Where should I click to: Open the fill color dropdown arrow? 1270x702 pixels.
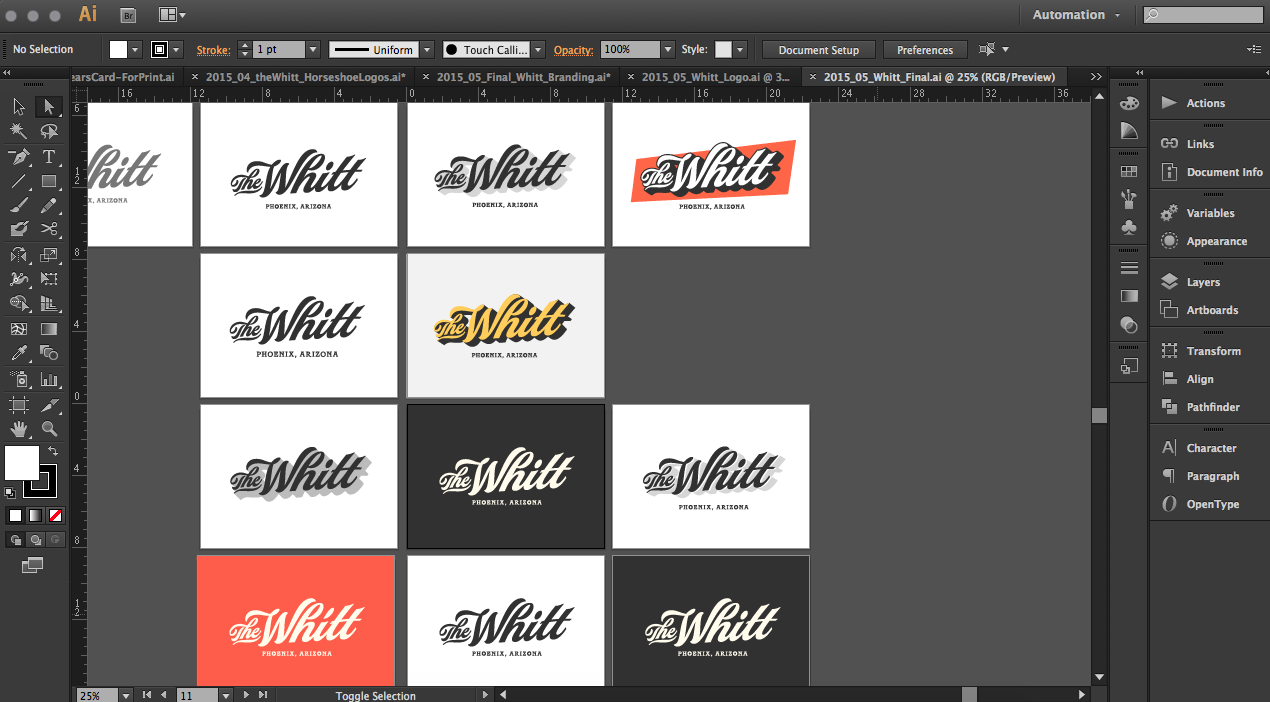tap(137, 49)
